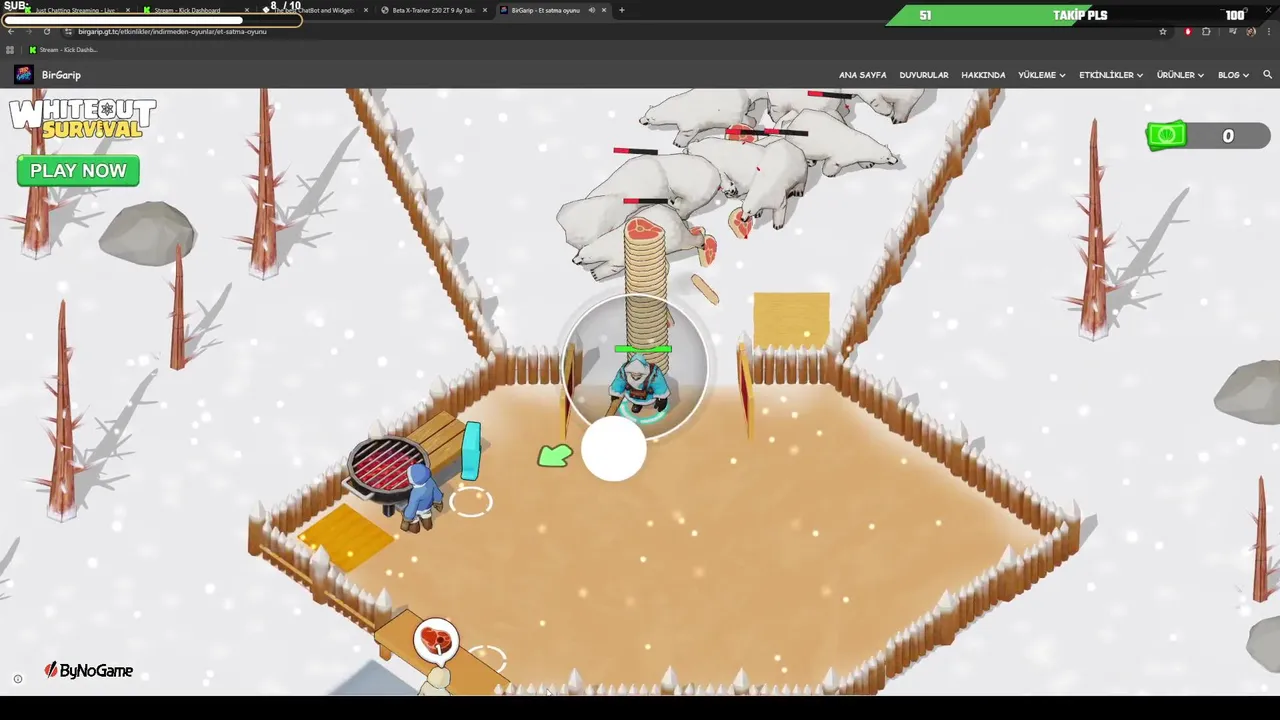Click the green PLAY NOW button
The image size is (1280, 720).
(x=78, y=171)
